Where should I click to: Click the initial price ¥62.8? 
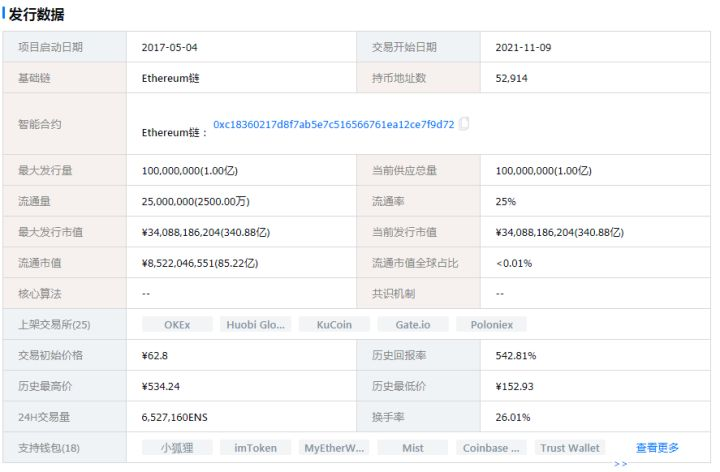(155, 355)
